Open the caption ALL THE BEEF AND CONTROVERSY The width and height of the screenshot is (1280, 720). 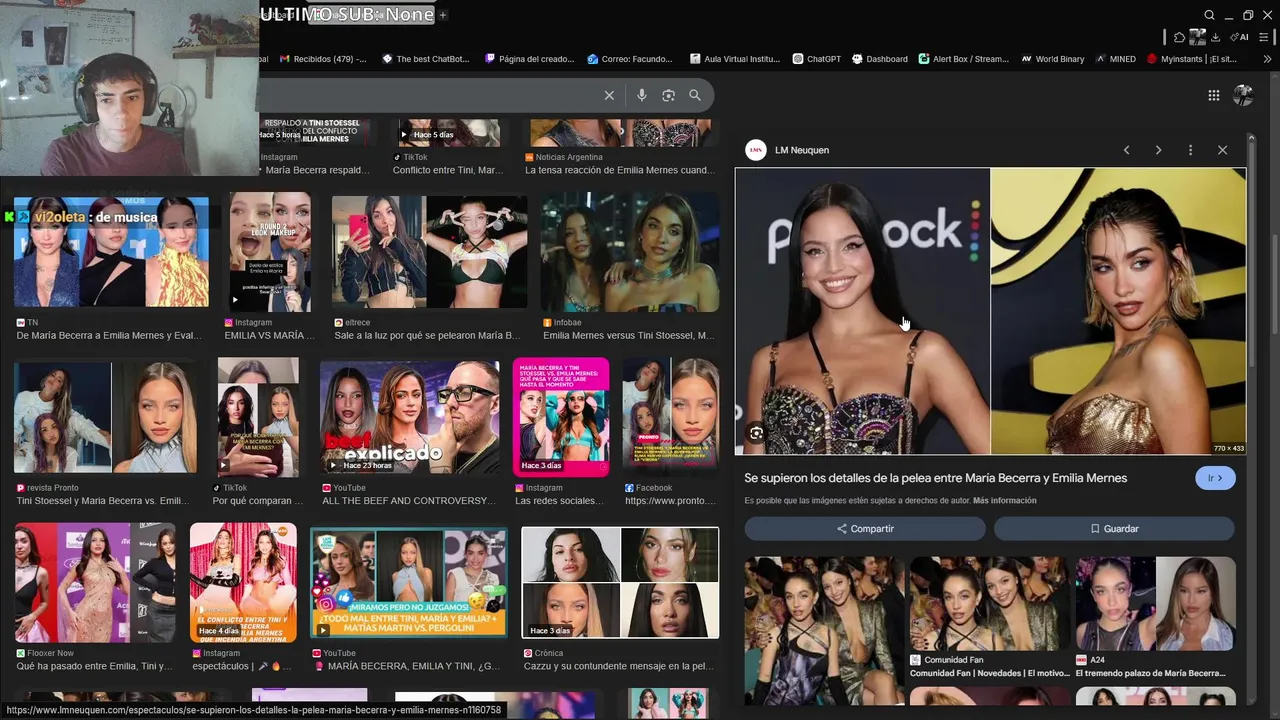pos(408,500)
